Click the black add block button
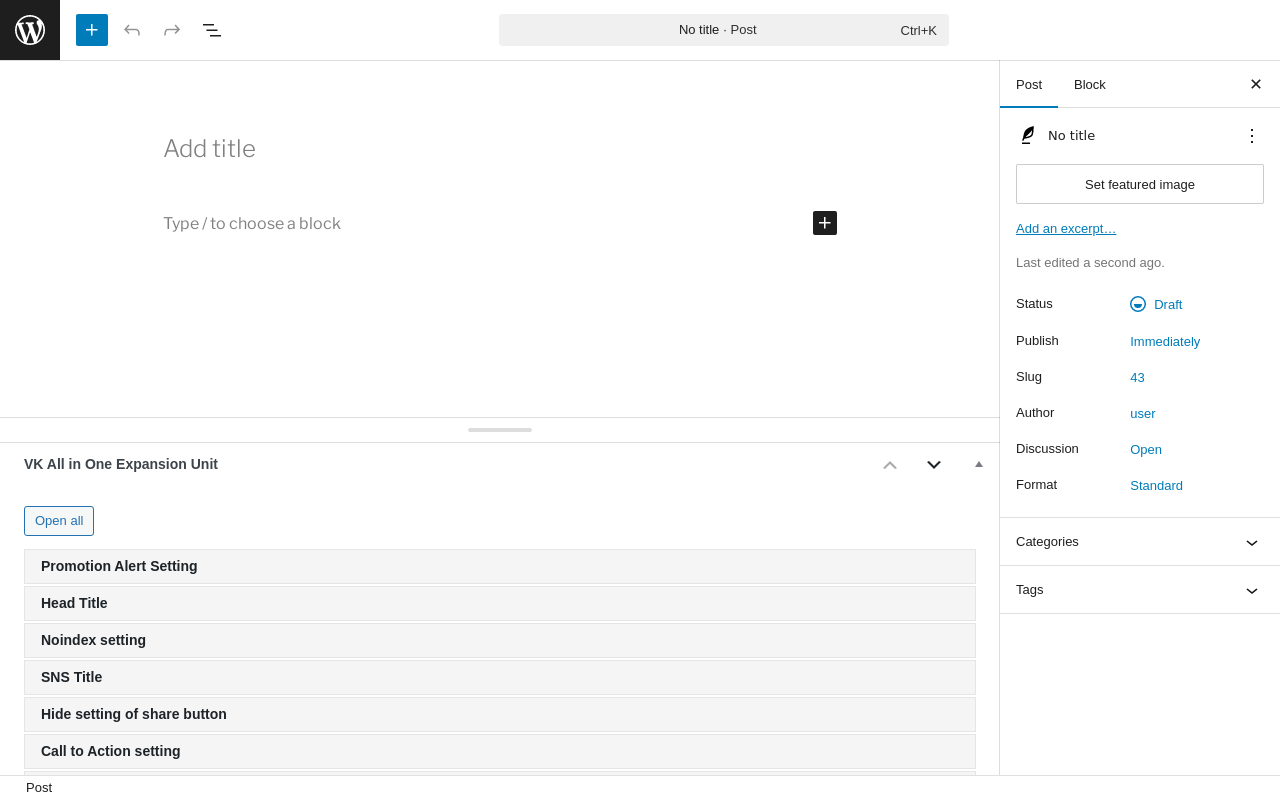This screenshot has height=800, width=1280. (825, 223)
